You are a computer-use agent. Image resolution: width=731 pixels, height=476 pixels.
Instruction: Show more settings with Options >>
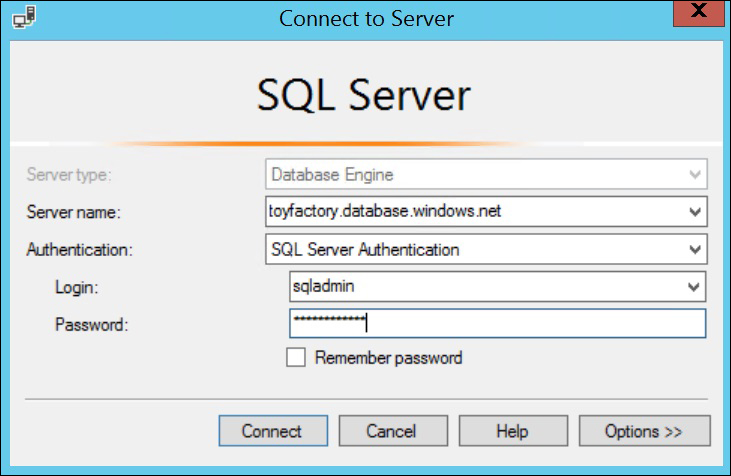(645, 431)
